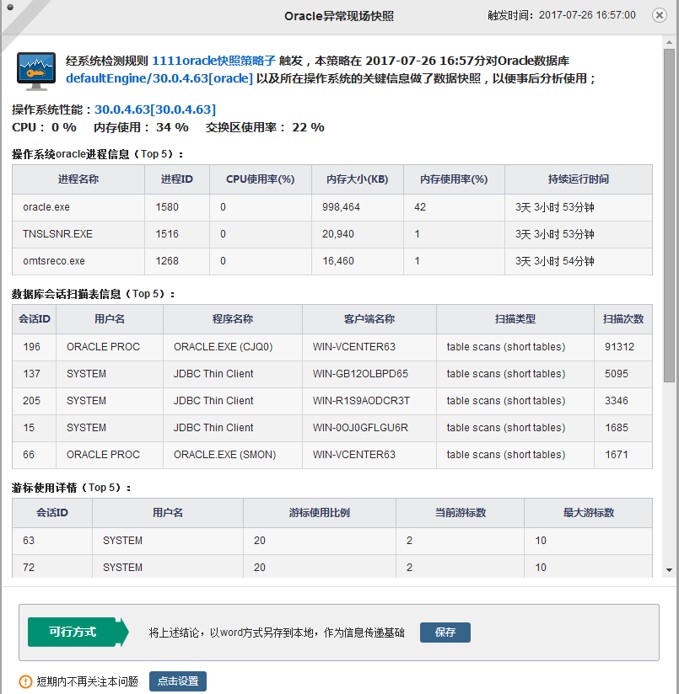Click the vertical scrollbar thumb
This screenshot has height=694, width=679.
(669, 215)
